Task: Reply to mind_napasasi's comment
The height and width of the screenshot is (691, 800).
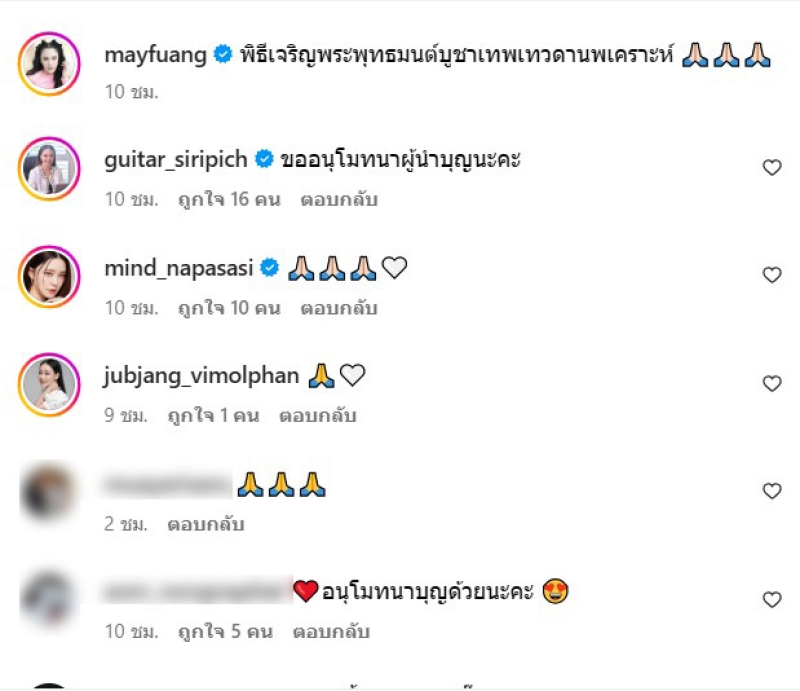Action: click(x=339, y=308)
